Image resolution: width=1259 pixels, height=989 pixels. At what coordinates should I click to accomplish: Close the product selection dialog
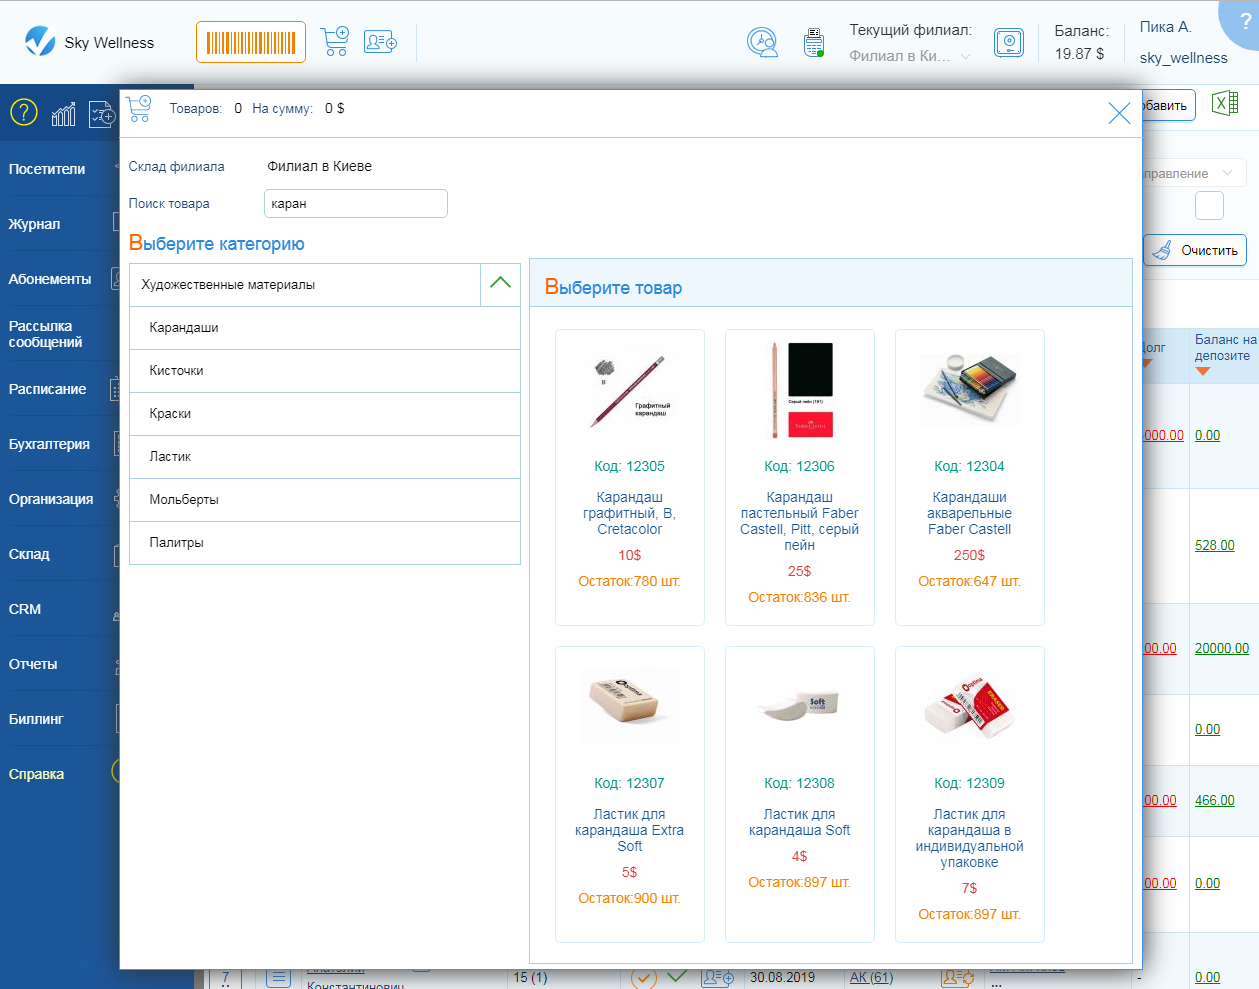coord(1119,113)
